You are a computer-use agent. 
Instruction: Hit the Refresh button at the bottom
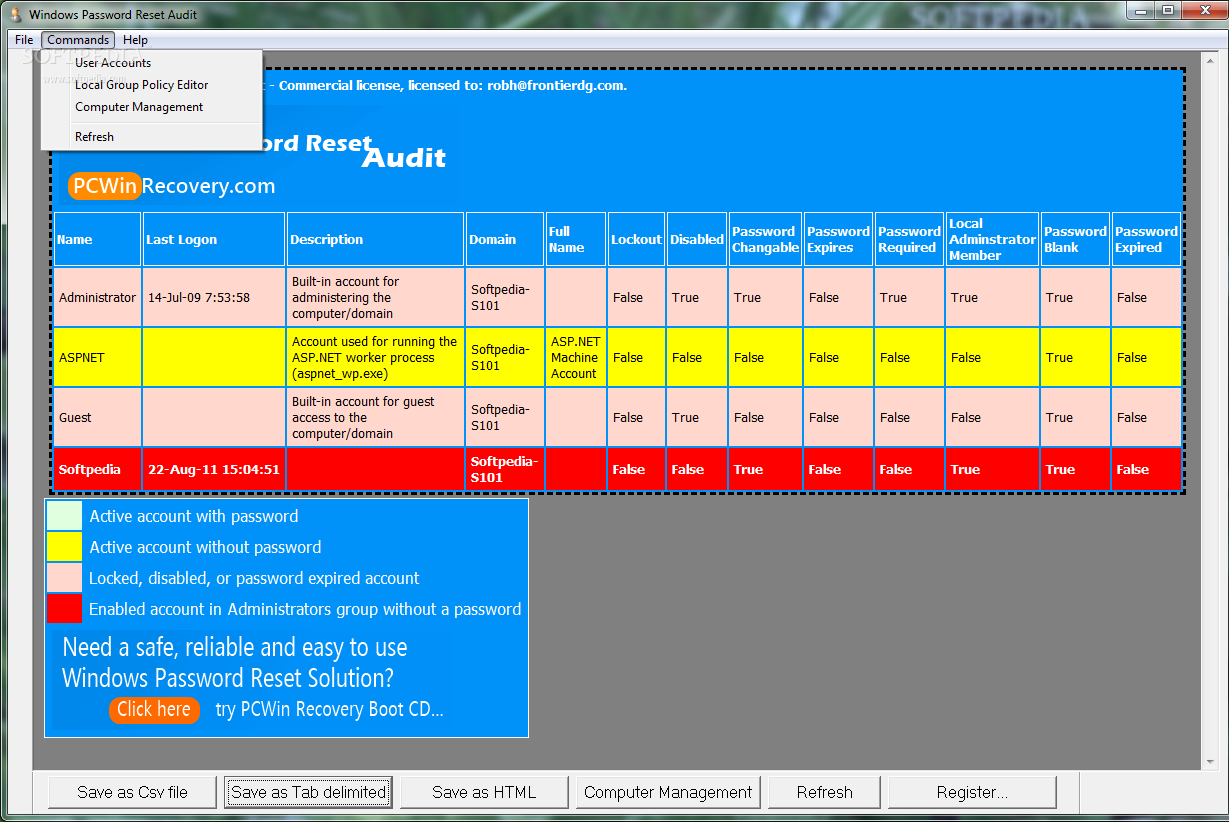click(x=825, y=792)
